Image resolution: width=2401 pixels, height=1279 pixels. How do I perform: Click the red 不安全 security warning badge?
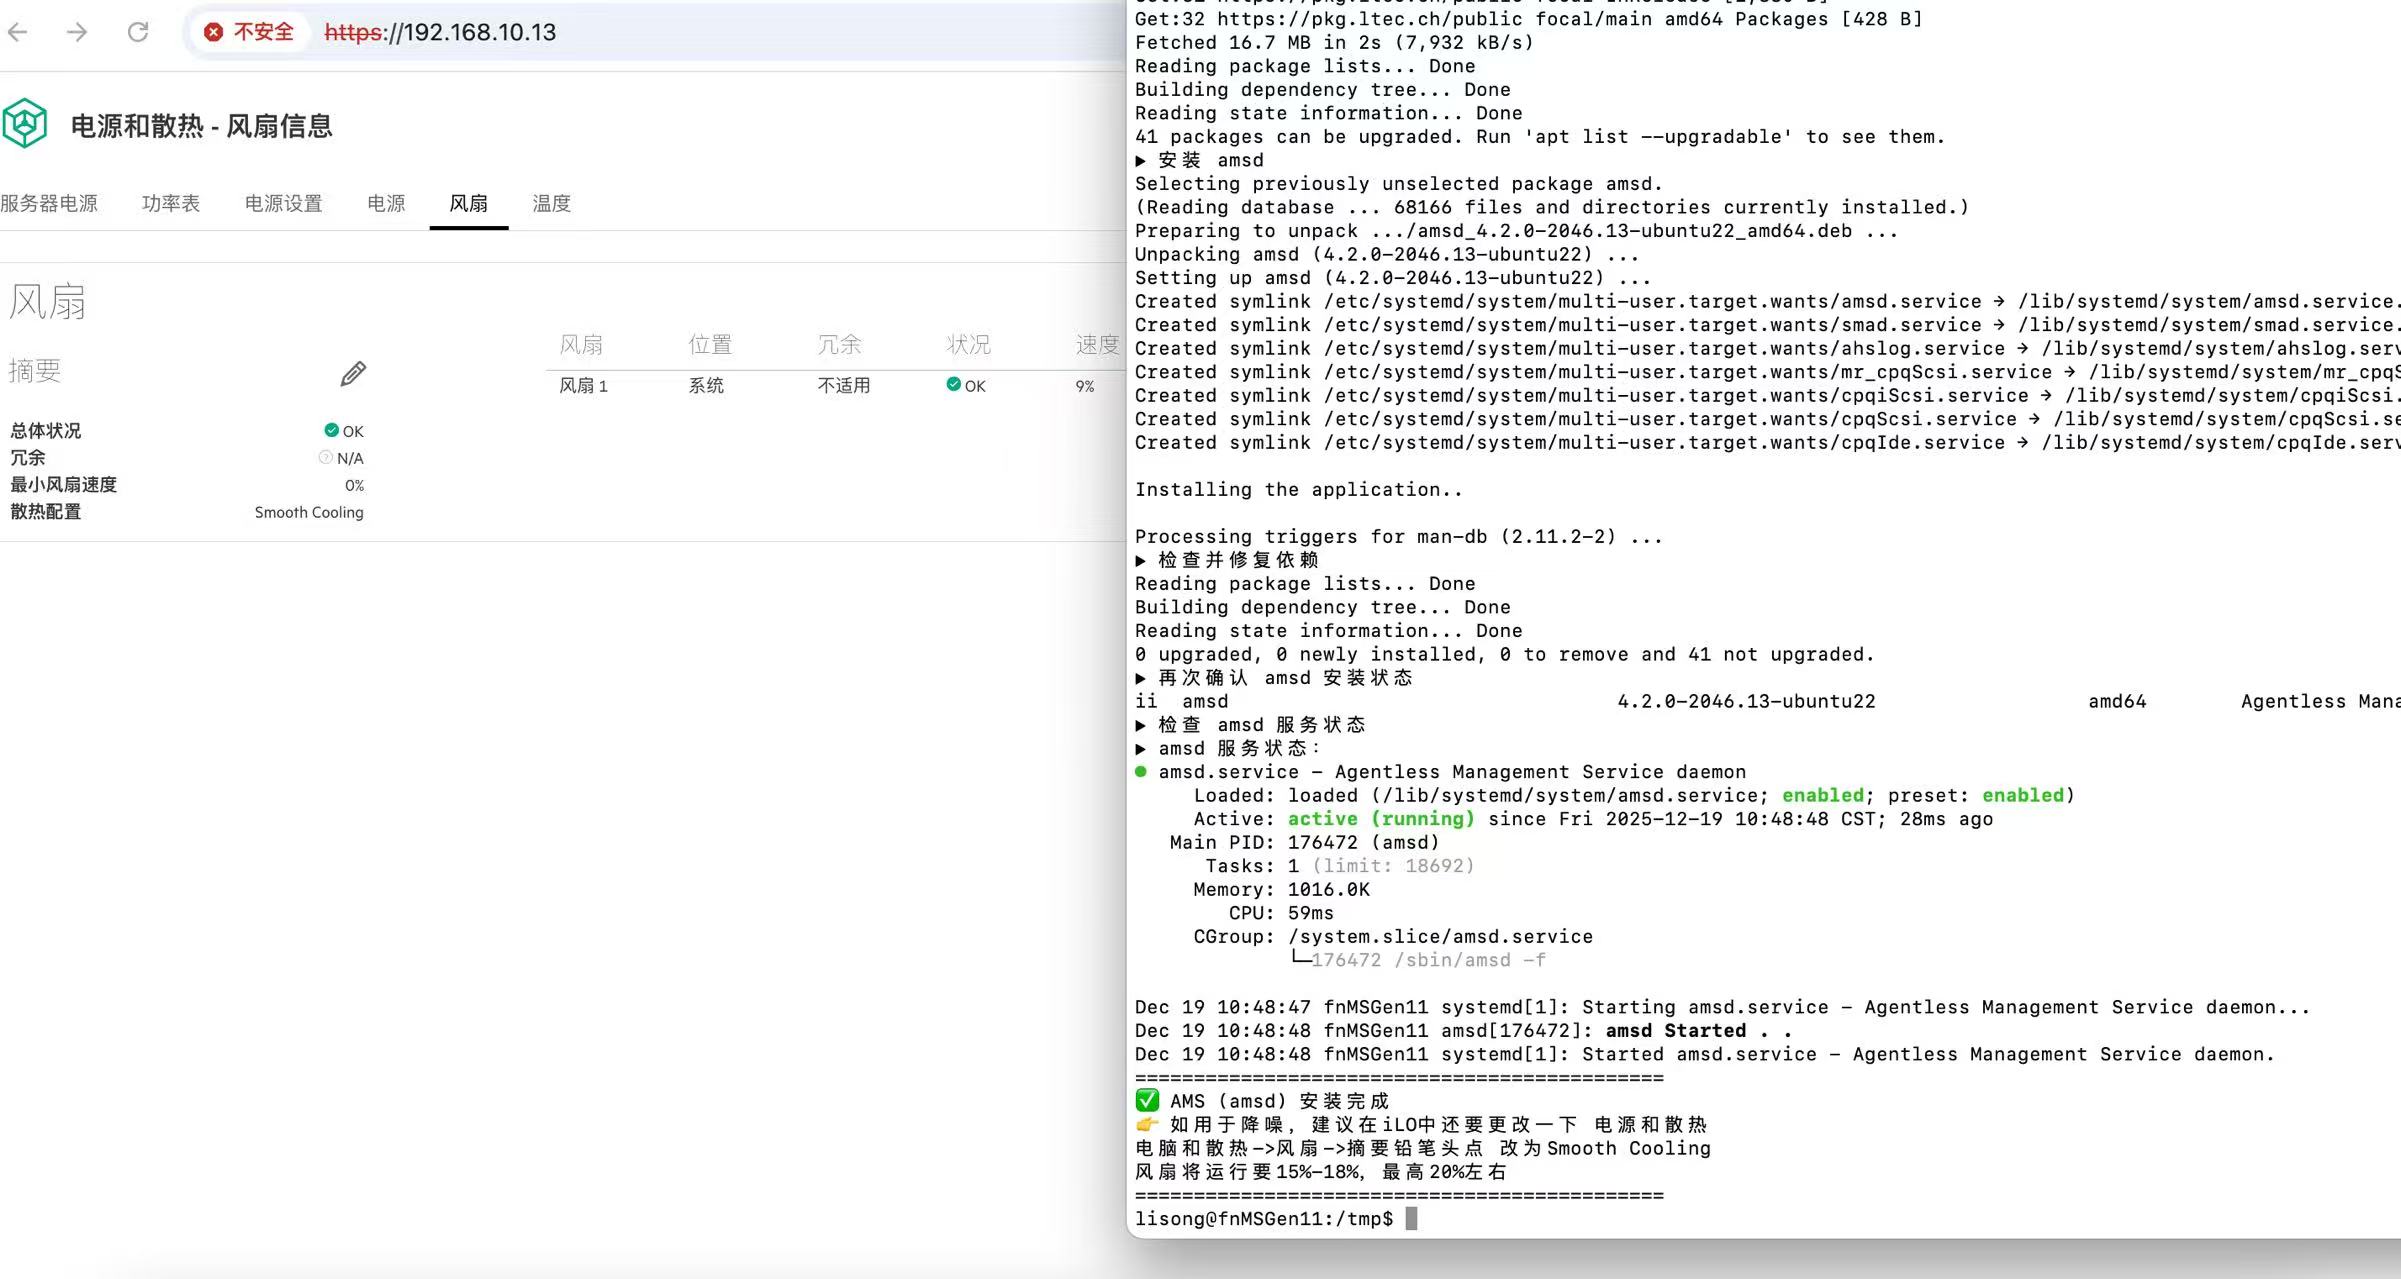pos(250,32)
